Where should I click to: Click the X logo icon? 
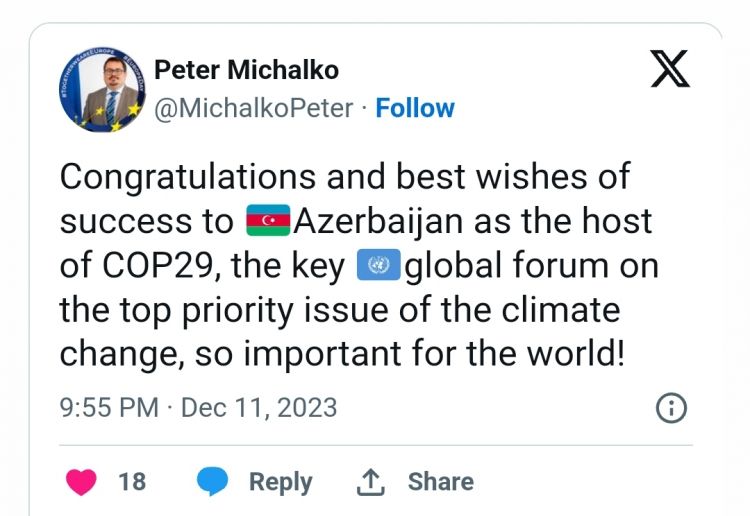[669, 71]
